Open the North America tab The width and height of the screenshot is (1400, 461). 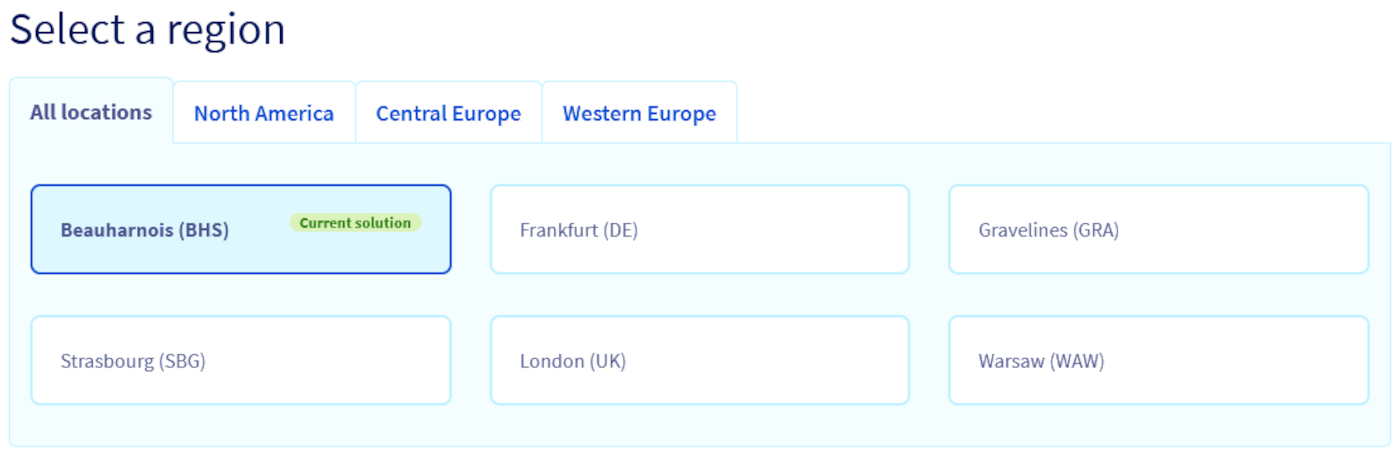pyautogui.click(x=264, y=113)
